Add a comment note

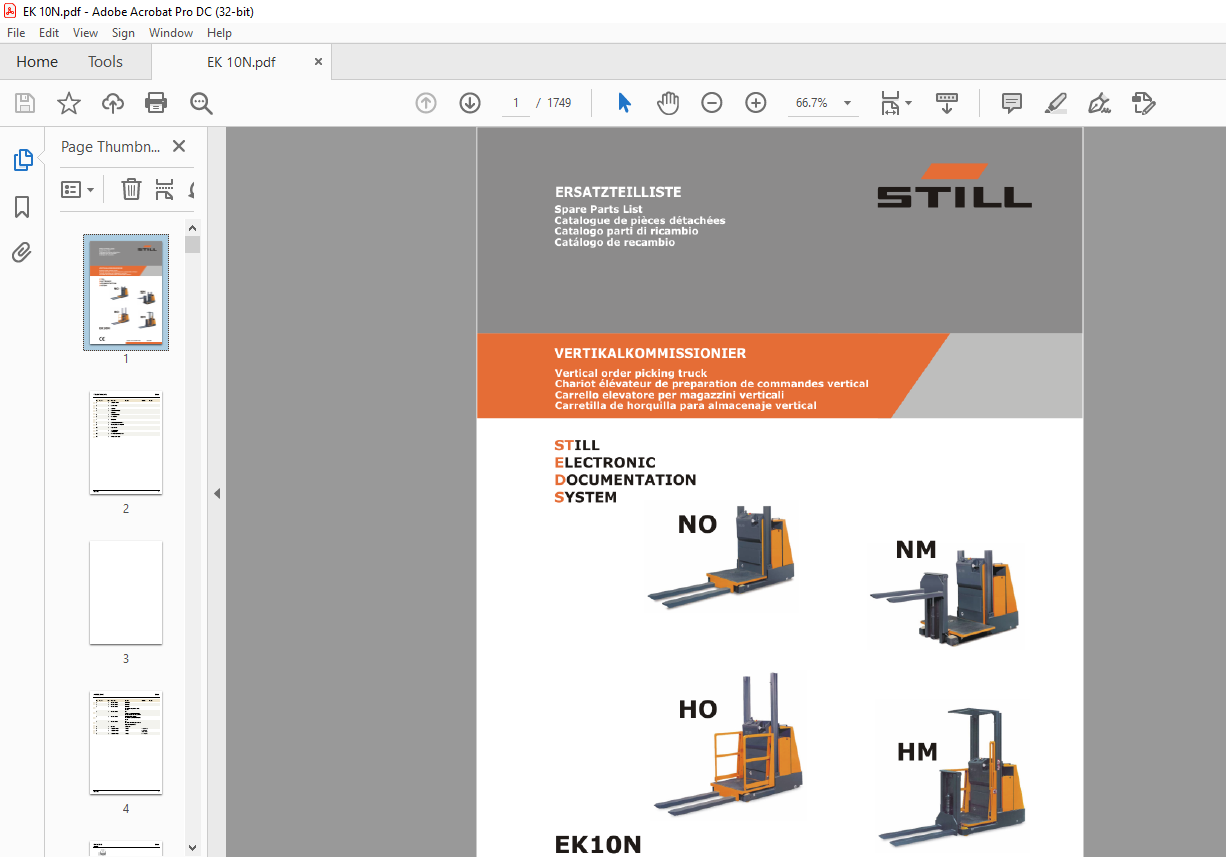click(x=1012, y=103)
